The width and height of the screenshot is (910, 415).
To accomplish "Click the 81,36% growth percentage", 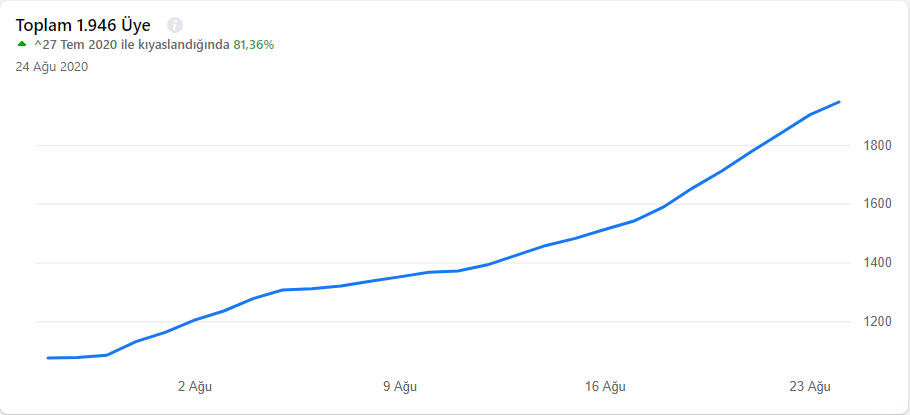I will 254,45.
